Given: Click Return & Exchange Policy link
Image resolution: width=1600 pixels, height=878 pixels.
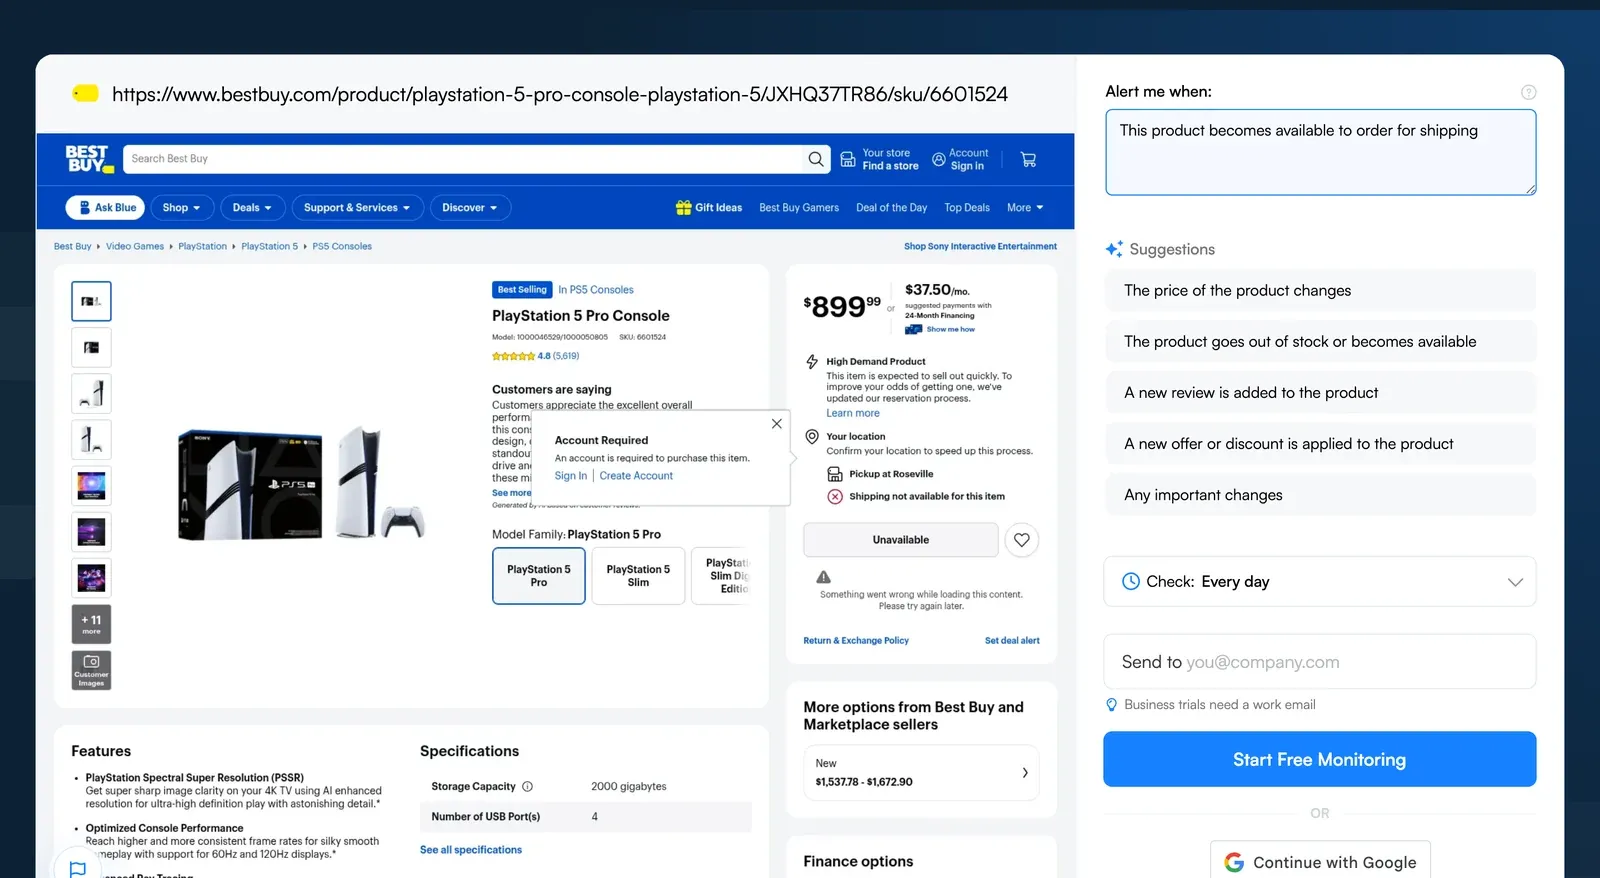Looking at the screenshot, I should tap(856, 641).
